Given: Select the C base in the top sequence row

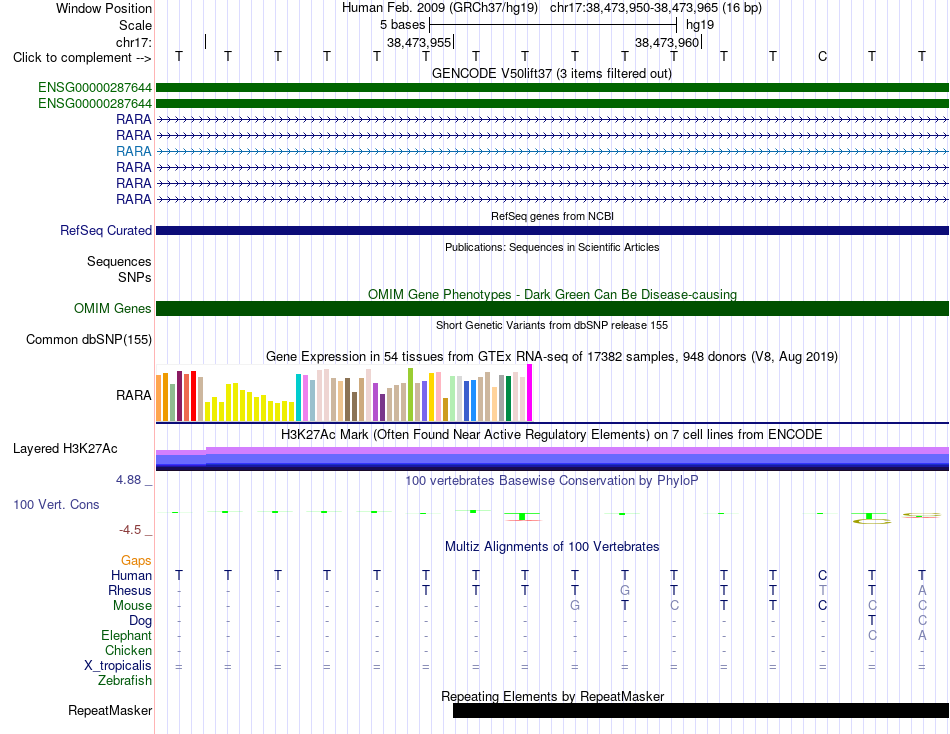Looking at the screenshot, I should (x=822, y=56).
